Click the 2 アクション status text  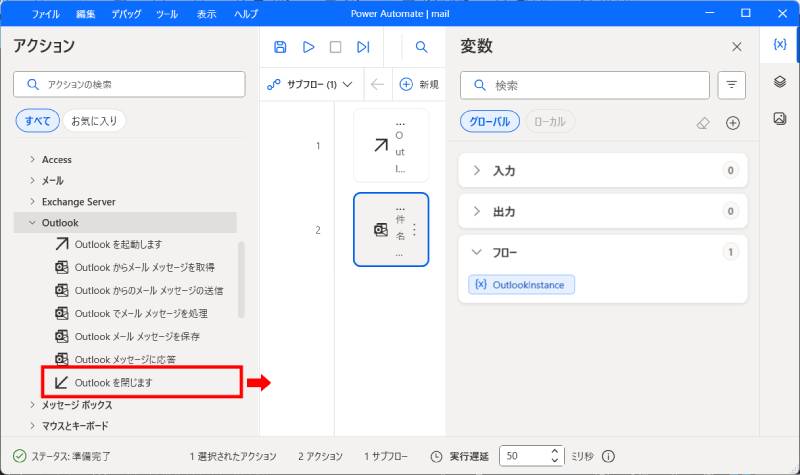(x=320, y=456)
